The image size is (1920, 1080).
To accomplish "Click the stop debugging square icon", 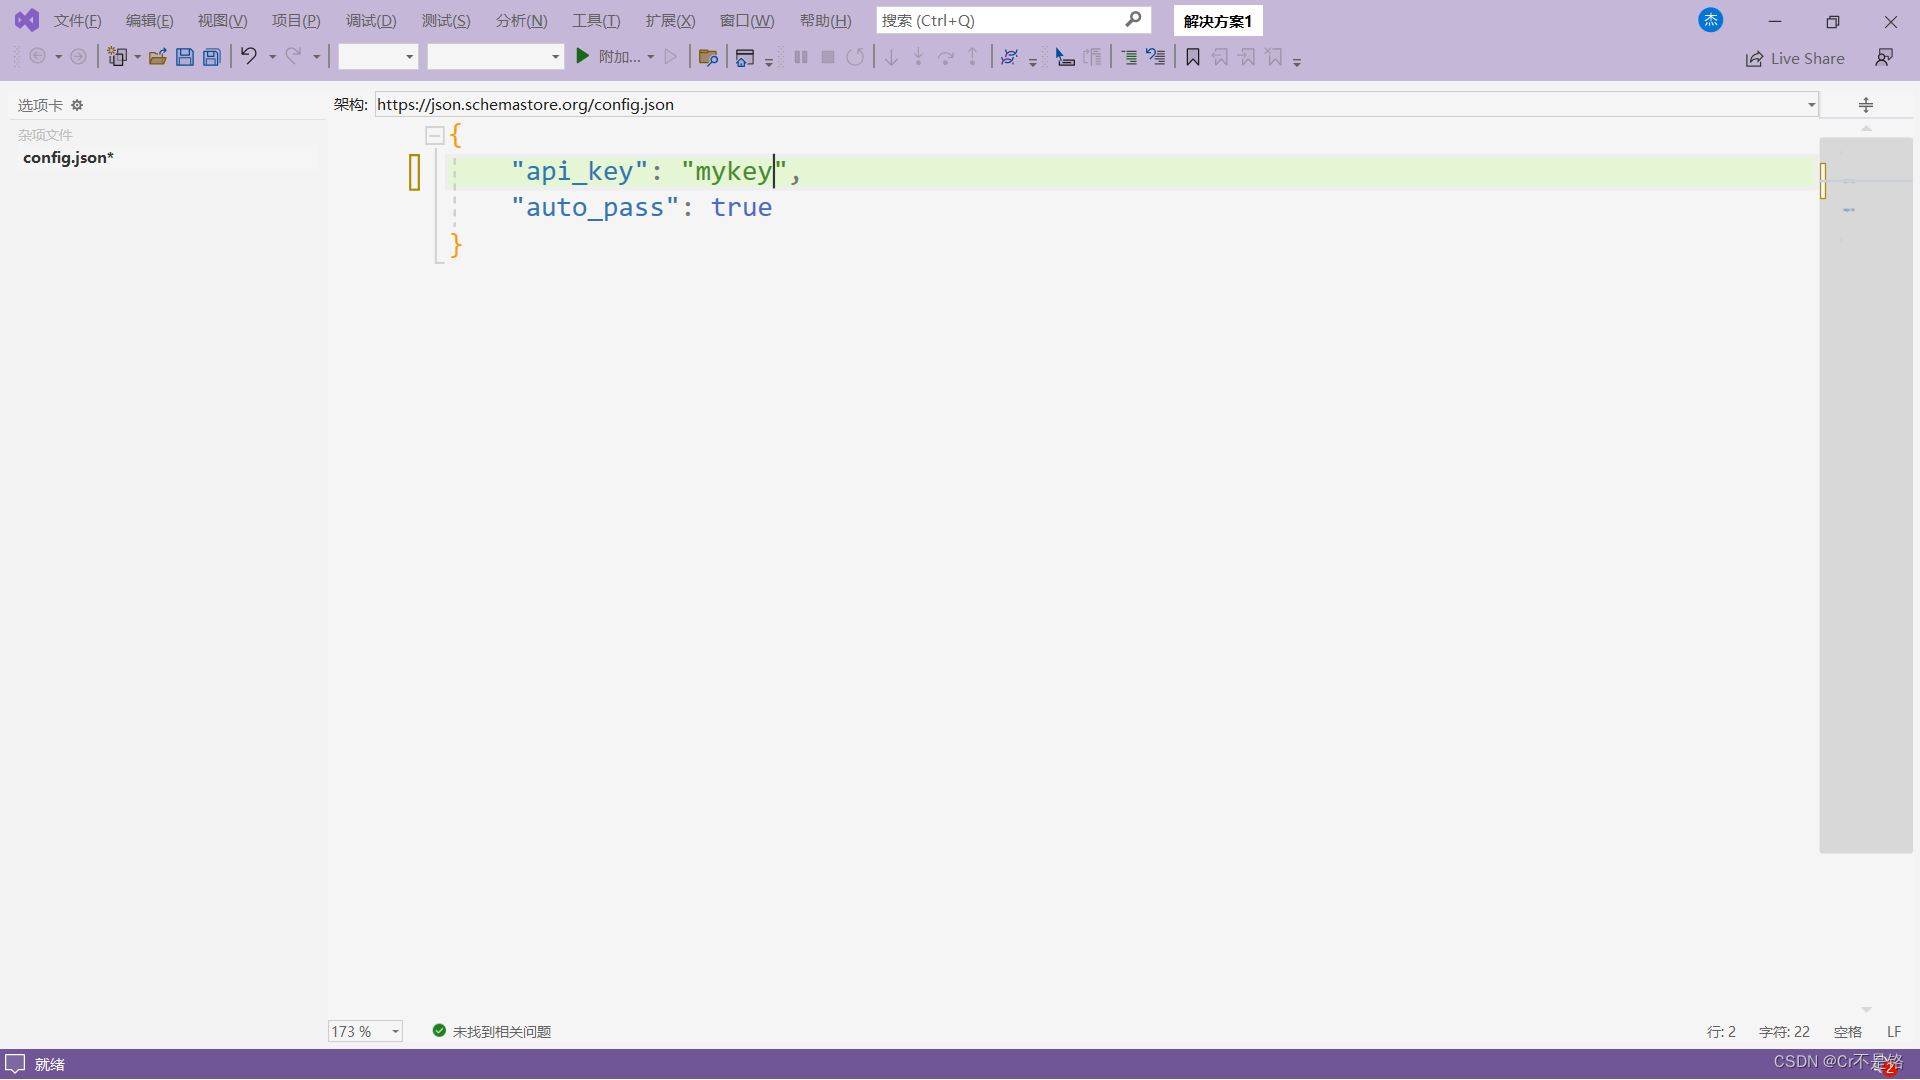I will click(828, 57).
